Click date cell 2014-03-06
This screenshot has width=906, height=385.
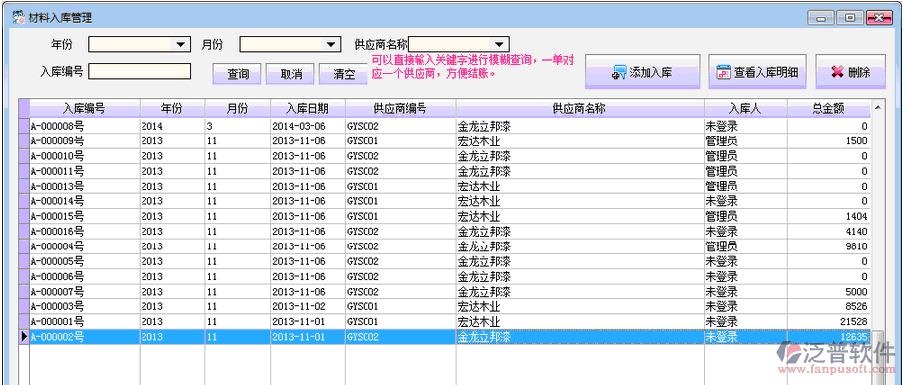click(308, 126)
